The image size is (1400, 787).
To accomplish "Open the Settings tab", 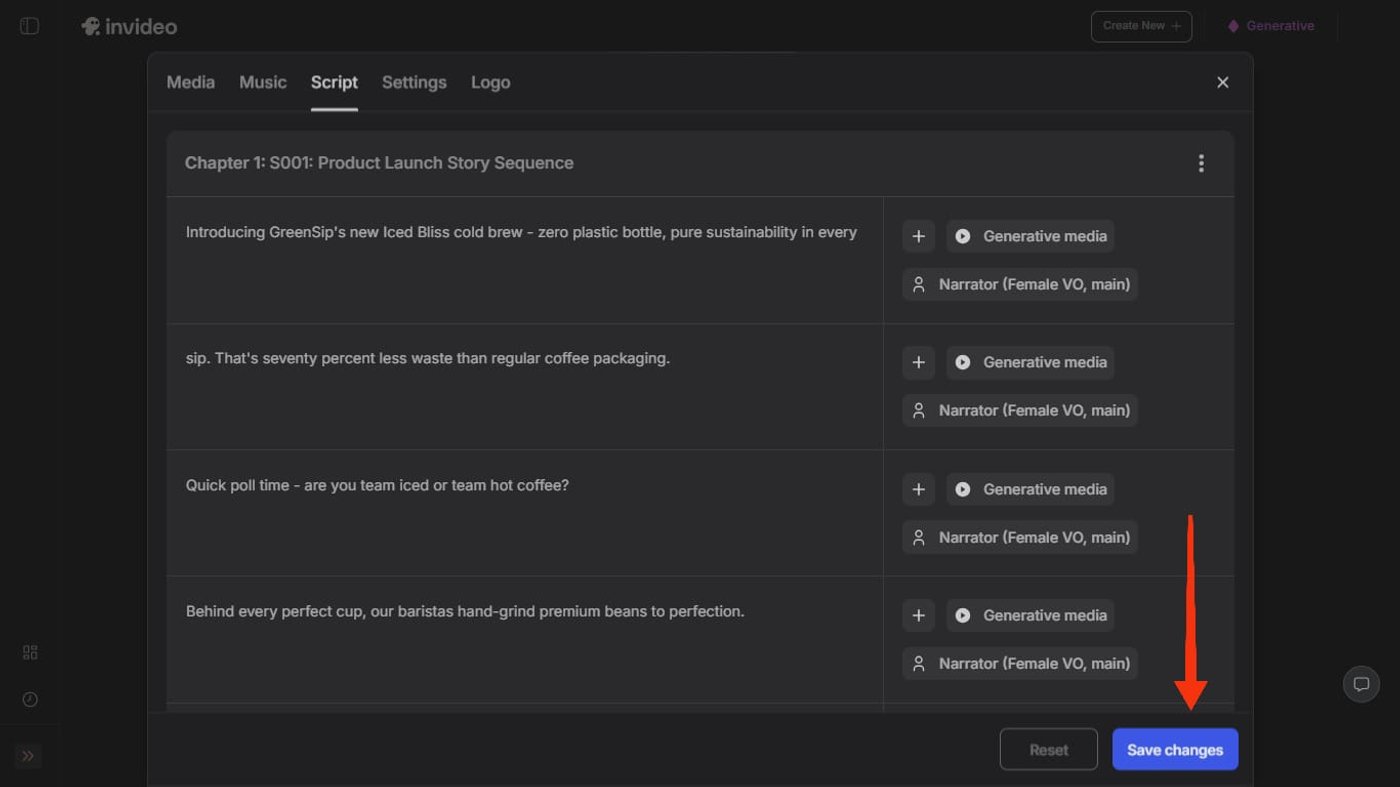I will pyautogui.click(x=414, y=83).
